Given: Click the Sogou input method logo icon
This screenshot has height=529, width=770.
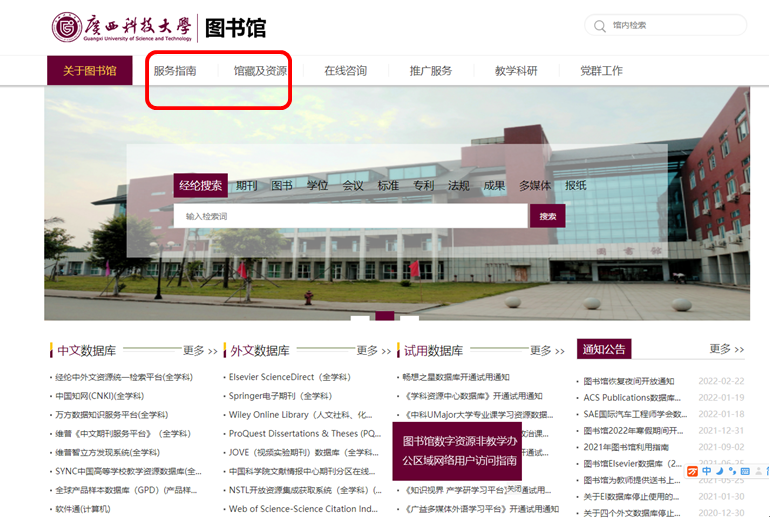Looking at the screenshot, I should pyautogui.click(x=692, y=472).
